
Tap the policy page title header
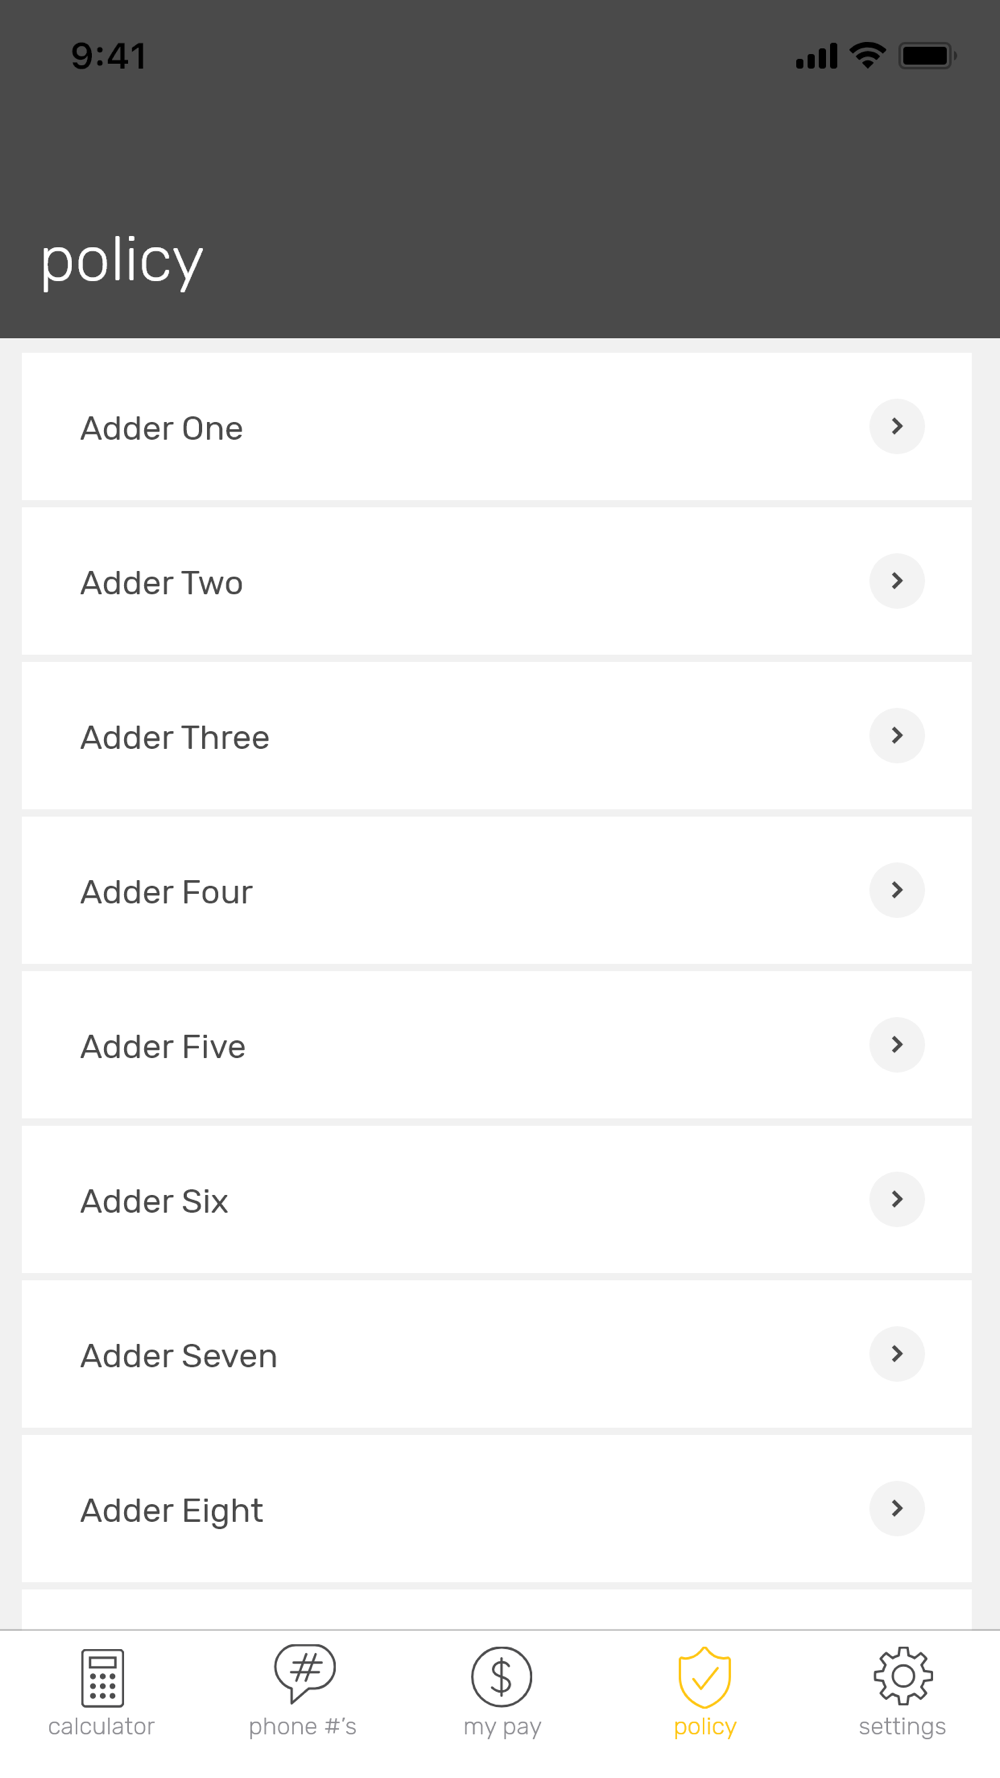122,261
